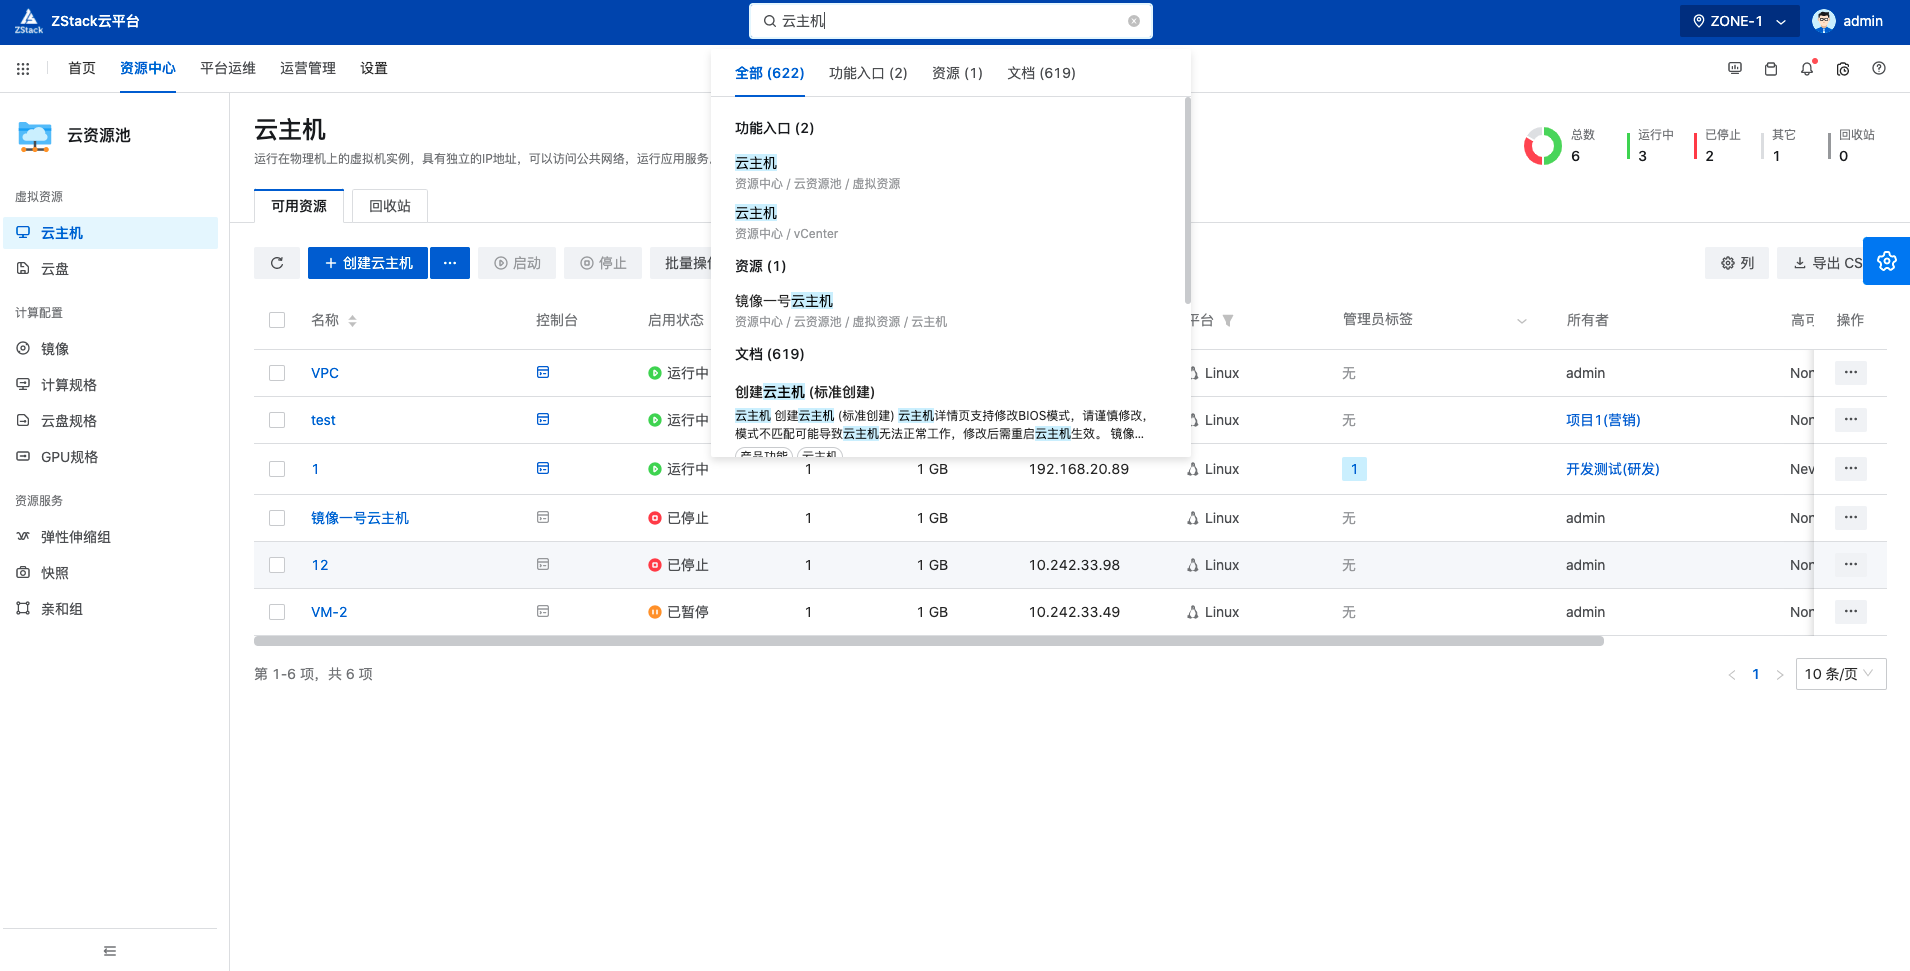The height and width of the screenshot is (971, 1910).
Task: Toggle the select-all header checkbox
Action: (277, 320)
